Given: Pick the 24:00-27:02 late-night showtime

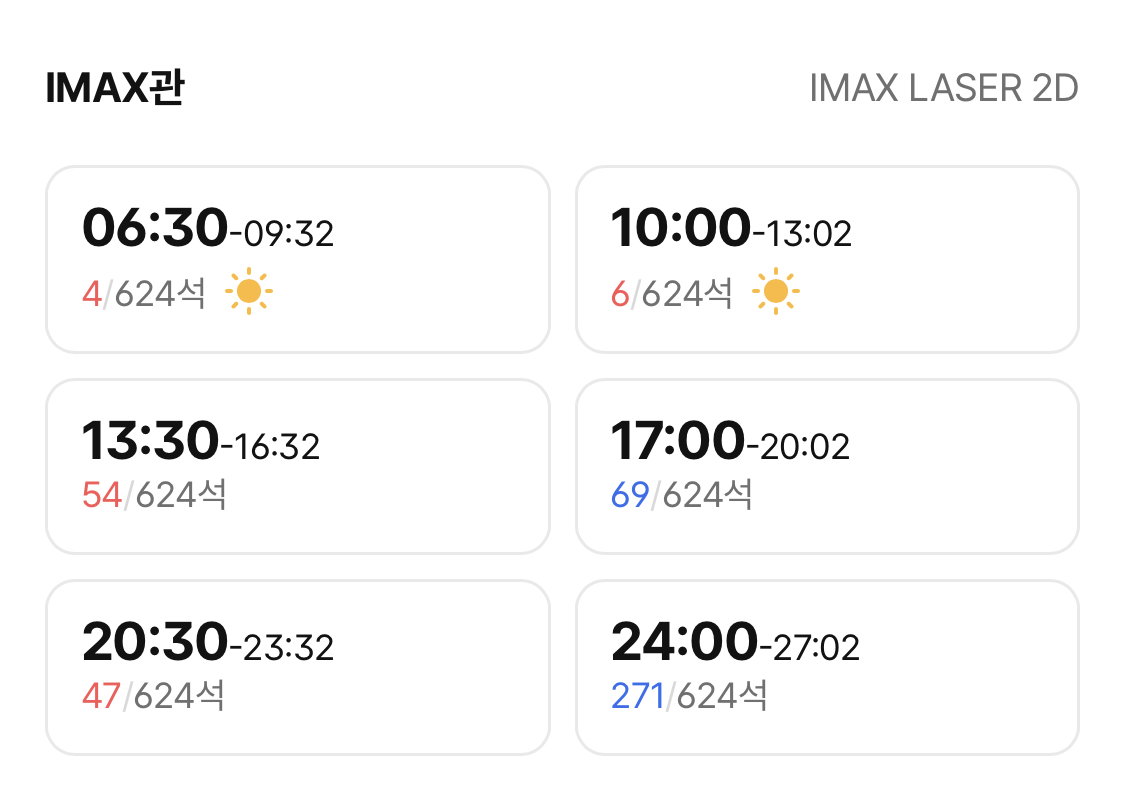Looking at the screenshot, I should click(827, 668).
